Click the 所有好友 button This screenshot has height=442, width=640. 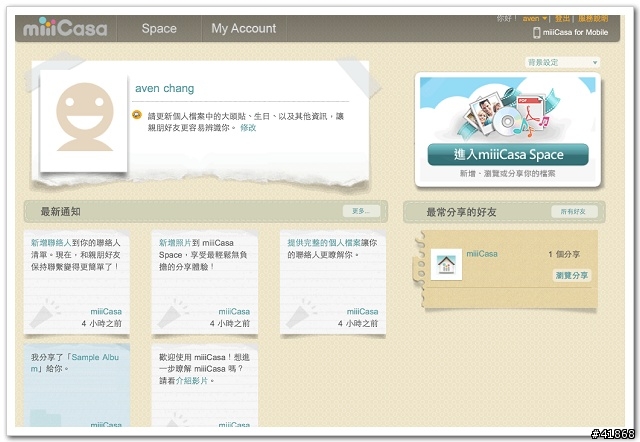573,211
